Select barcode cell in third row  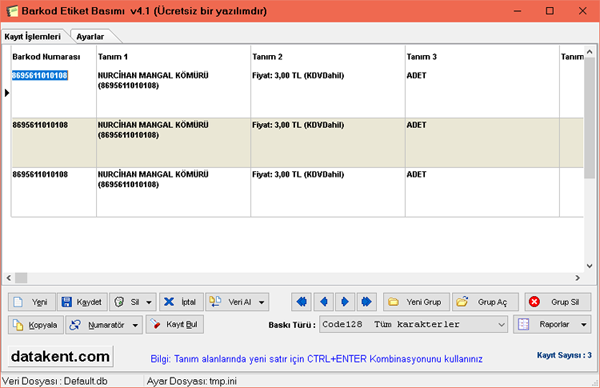[54, 192]
